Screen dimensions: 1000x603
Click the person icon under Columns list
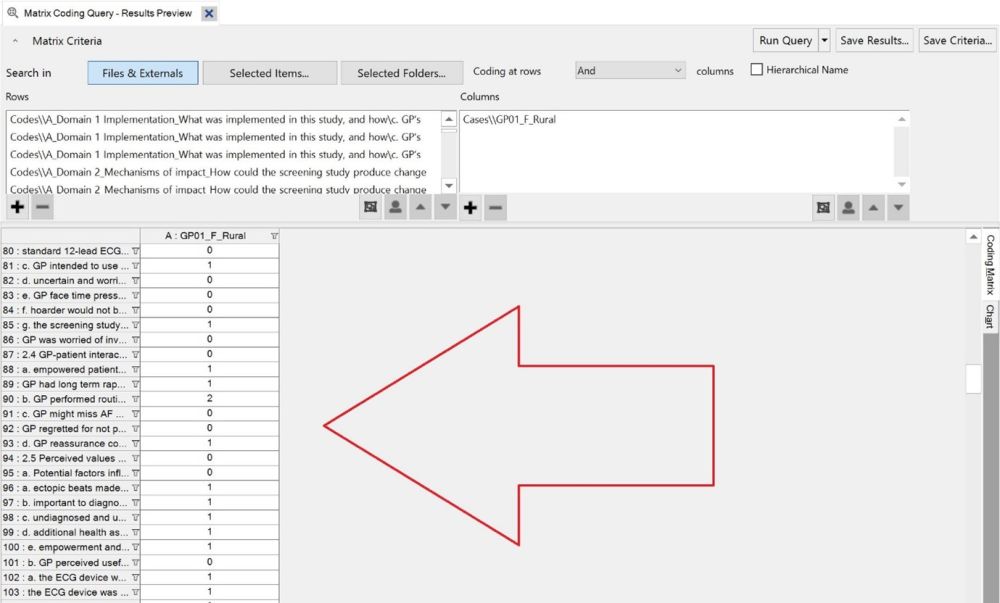coord(848,207)
